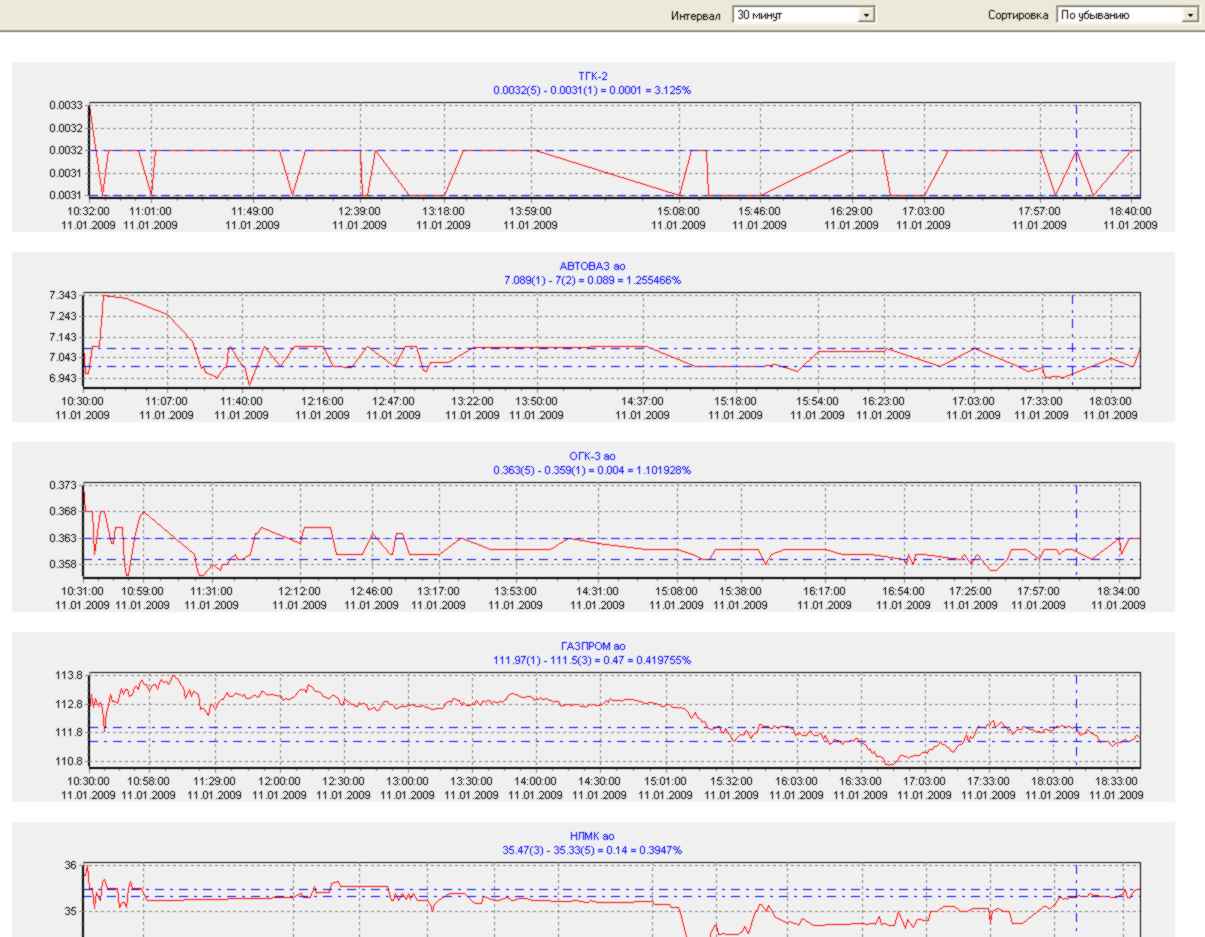Viewport: 1205px width, 937px height.
Task: Click the 13:30:00 time label on ГАЗПРОМ chart
Action: [471, 781]
